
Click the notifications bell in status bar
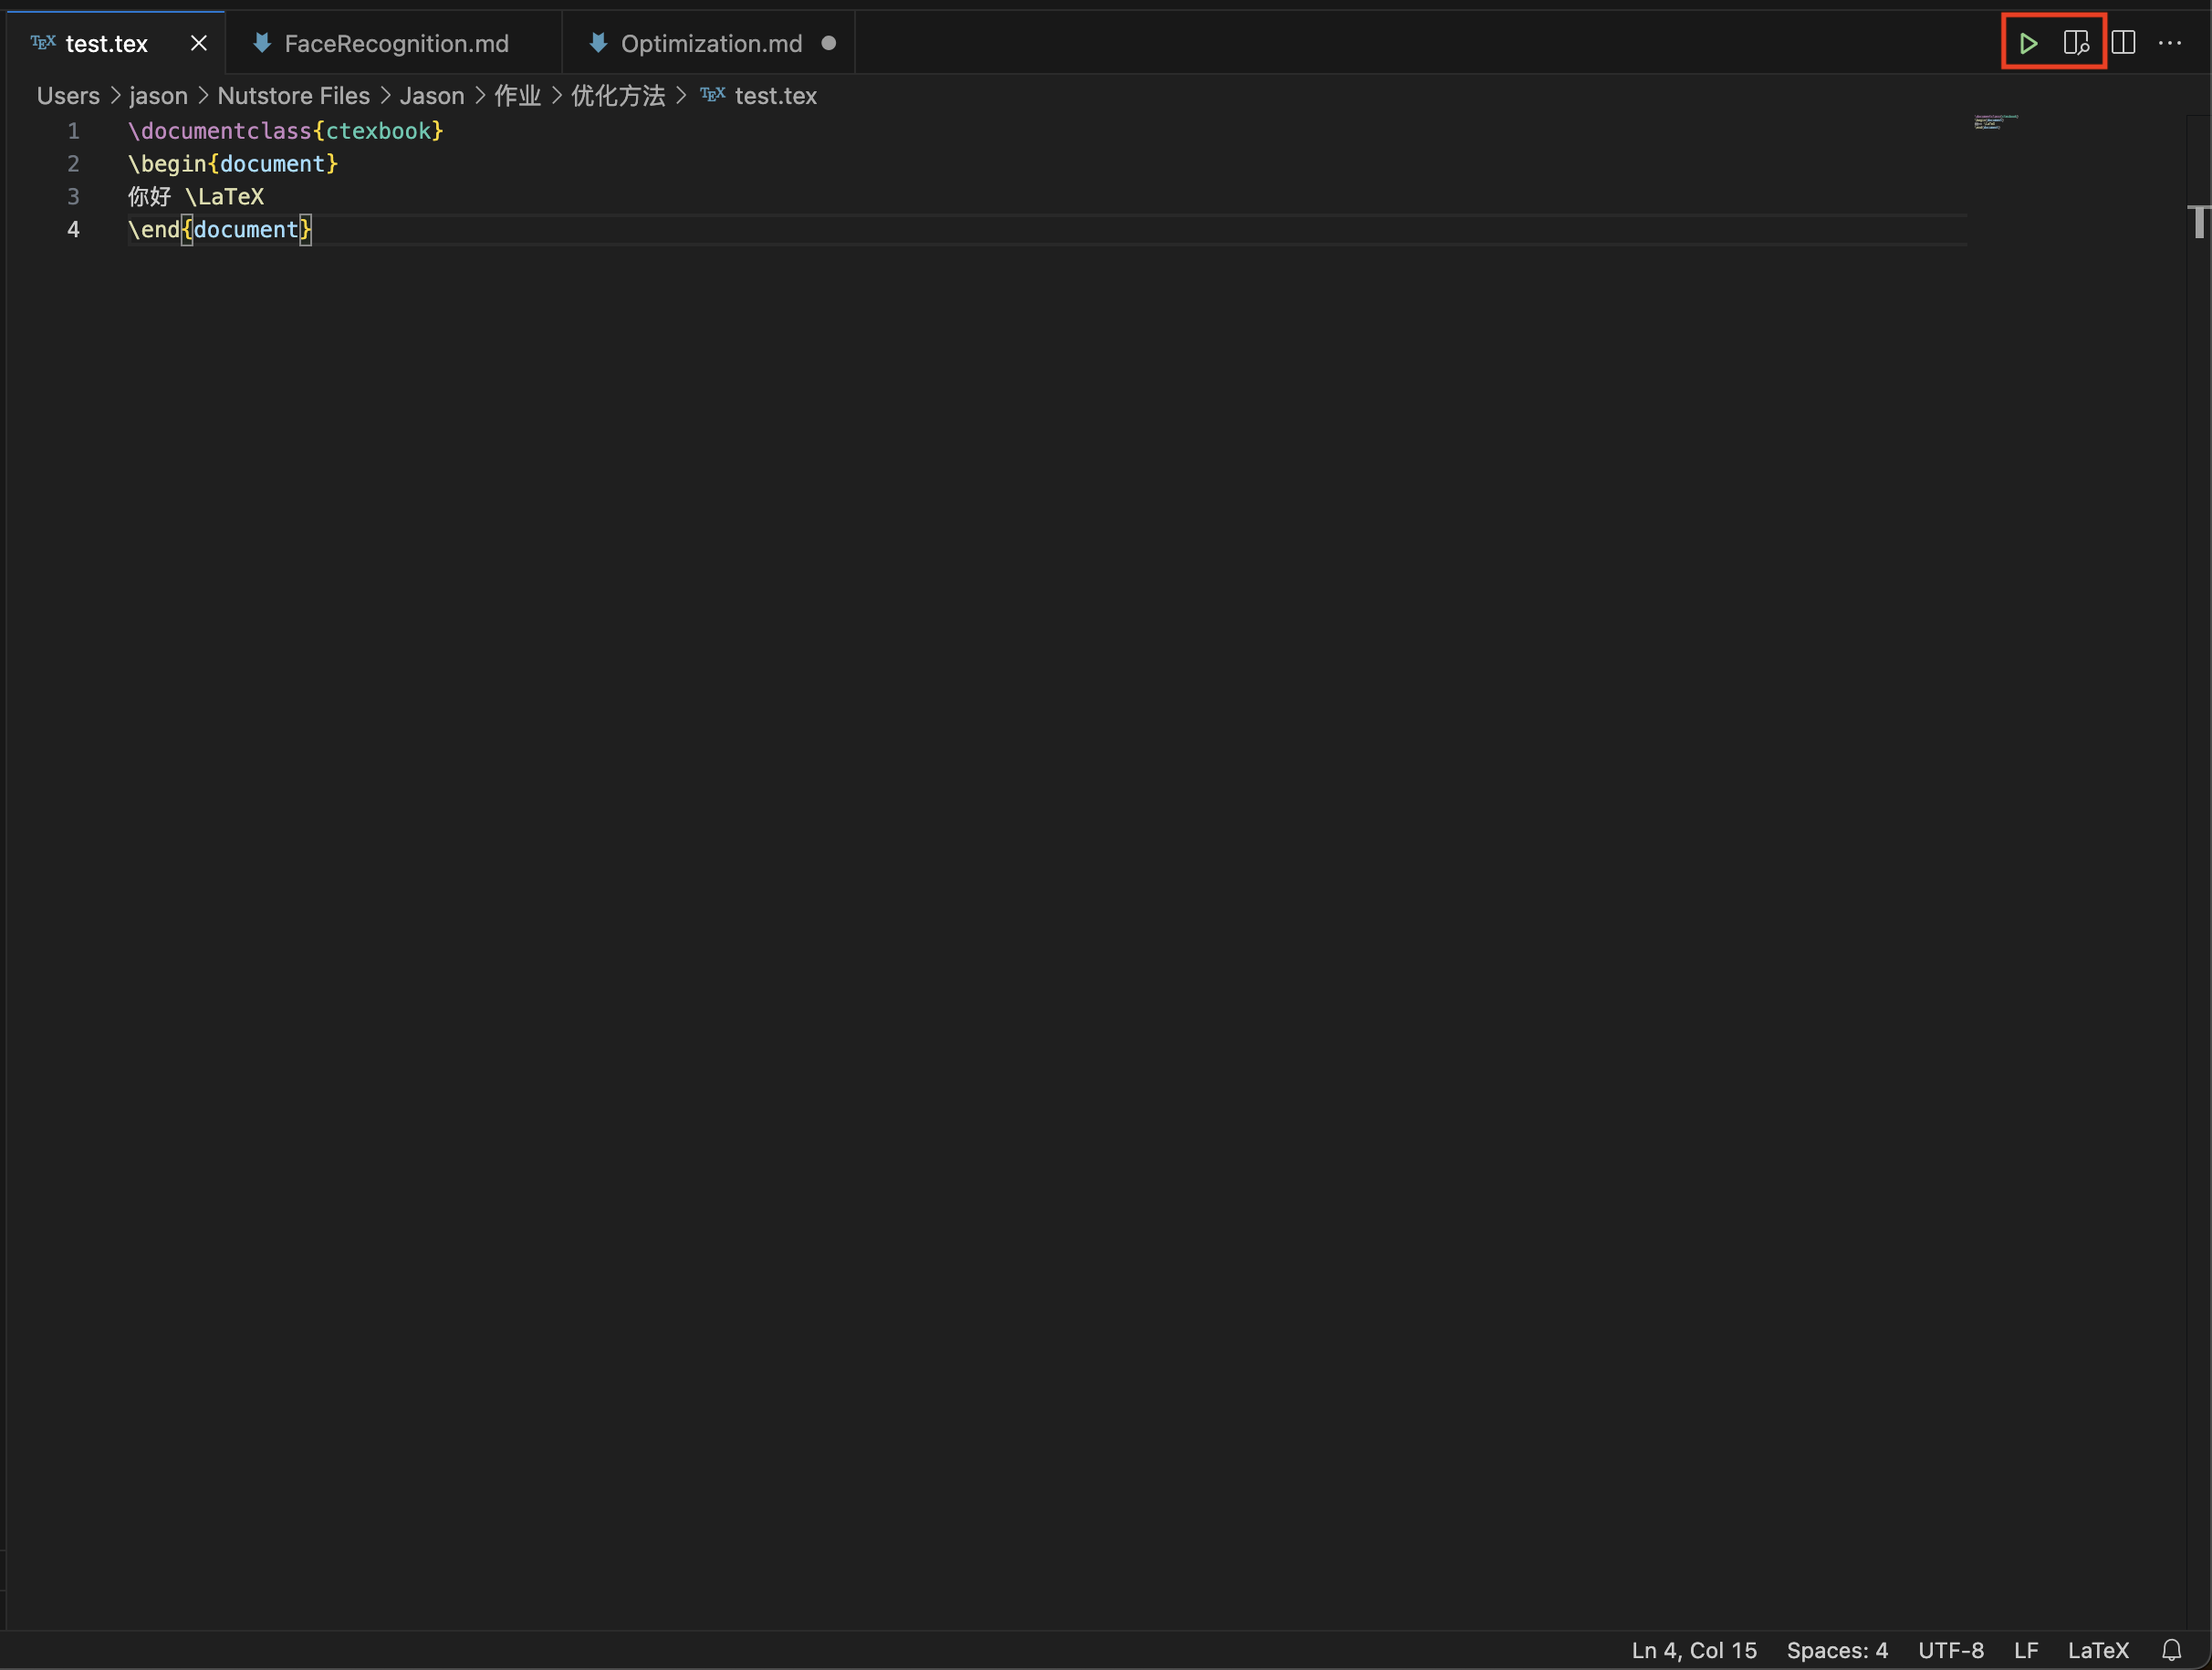[x=2171, y=1650]
